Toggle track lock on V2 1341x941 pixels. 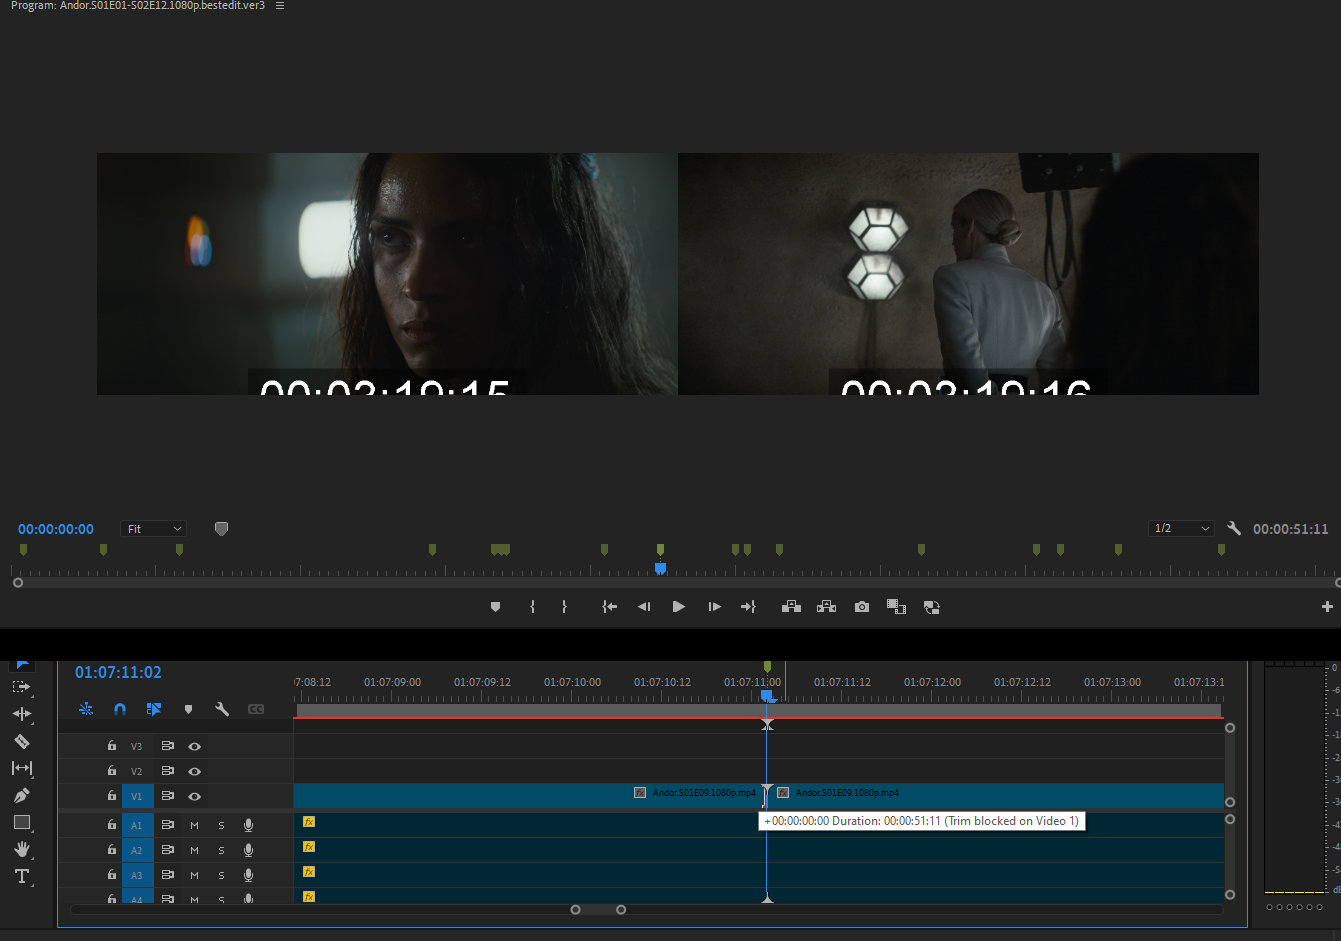tap(112, 771)
